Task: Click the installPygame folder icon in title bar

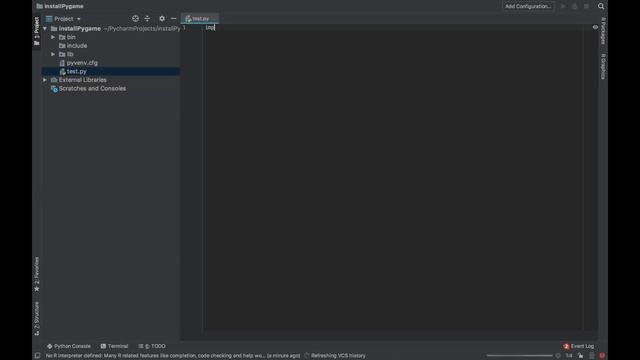Action: [40, 6]
